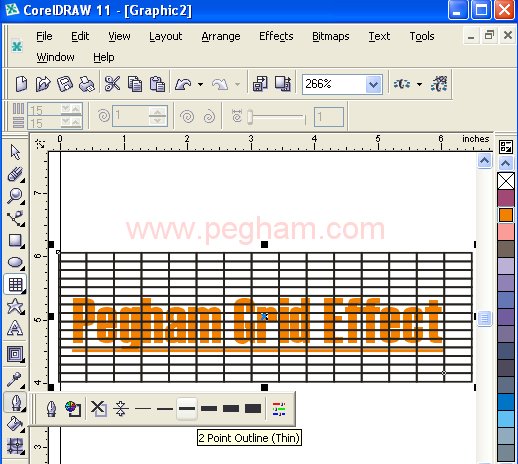The image size is (518, 464).
Task: Select the Interactive Contour tool
Action: click(x=15, y=354)
